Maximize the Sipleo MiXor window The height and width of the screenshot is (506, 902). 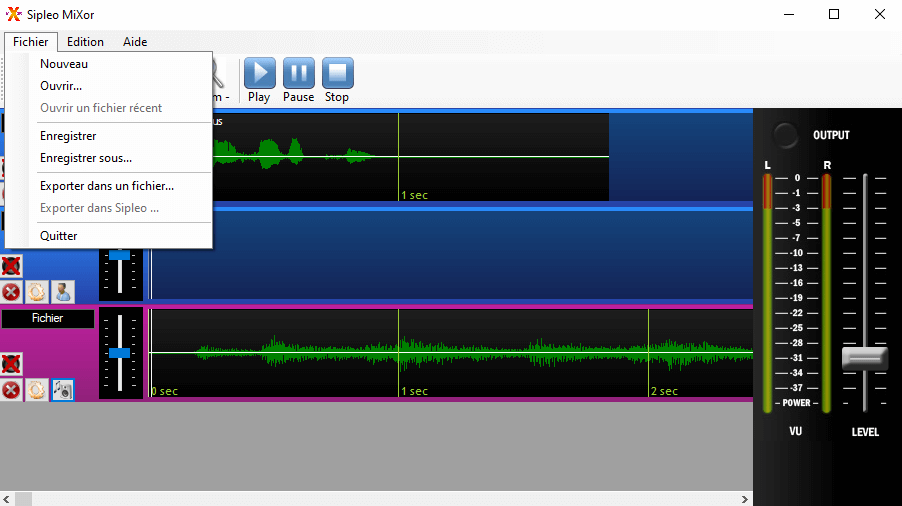(834, 14)
